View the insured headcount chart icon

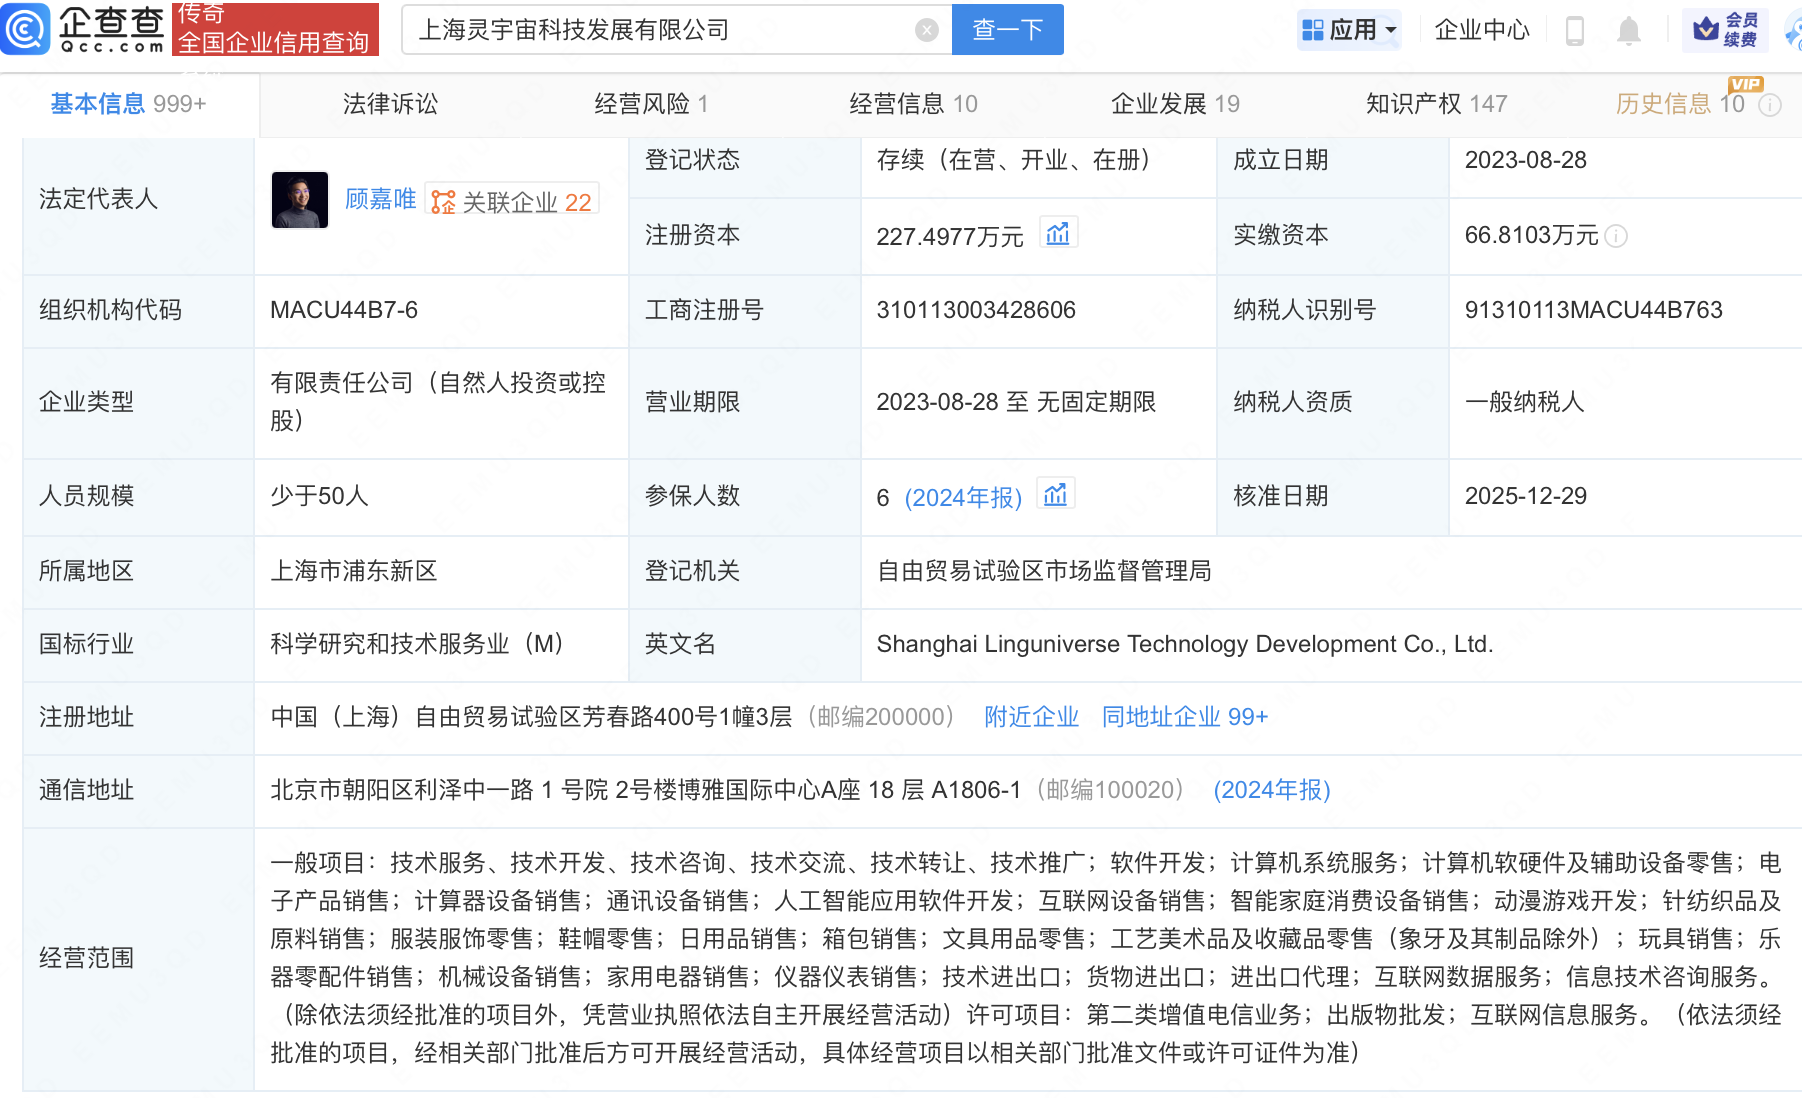pos(1055,495)
